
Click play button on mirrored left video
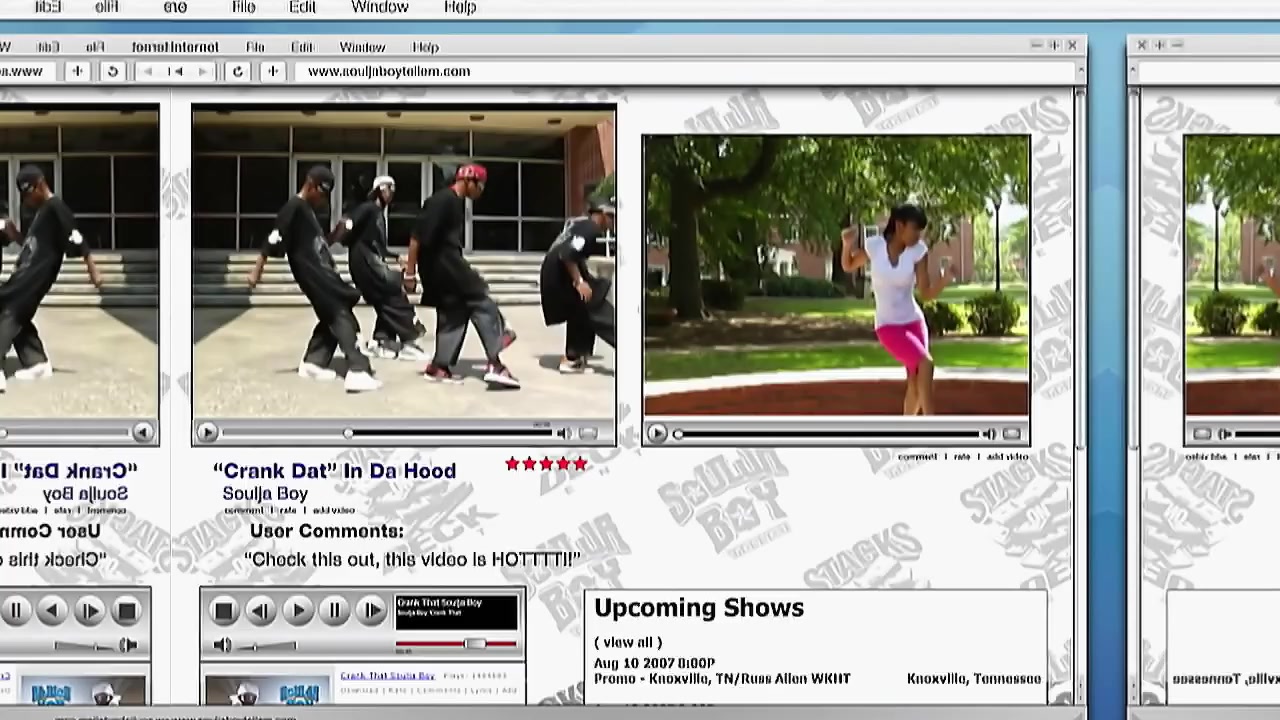point(142,433)
